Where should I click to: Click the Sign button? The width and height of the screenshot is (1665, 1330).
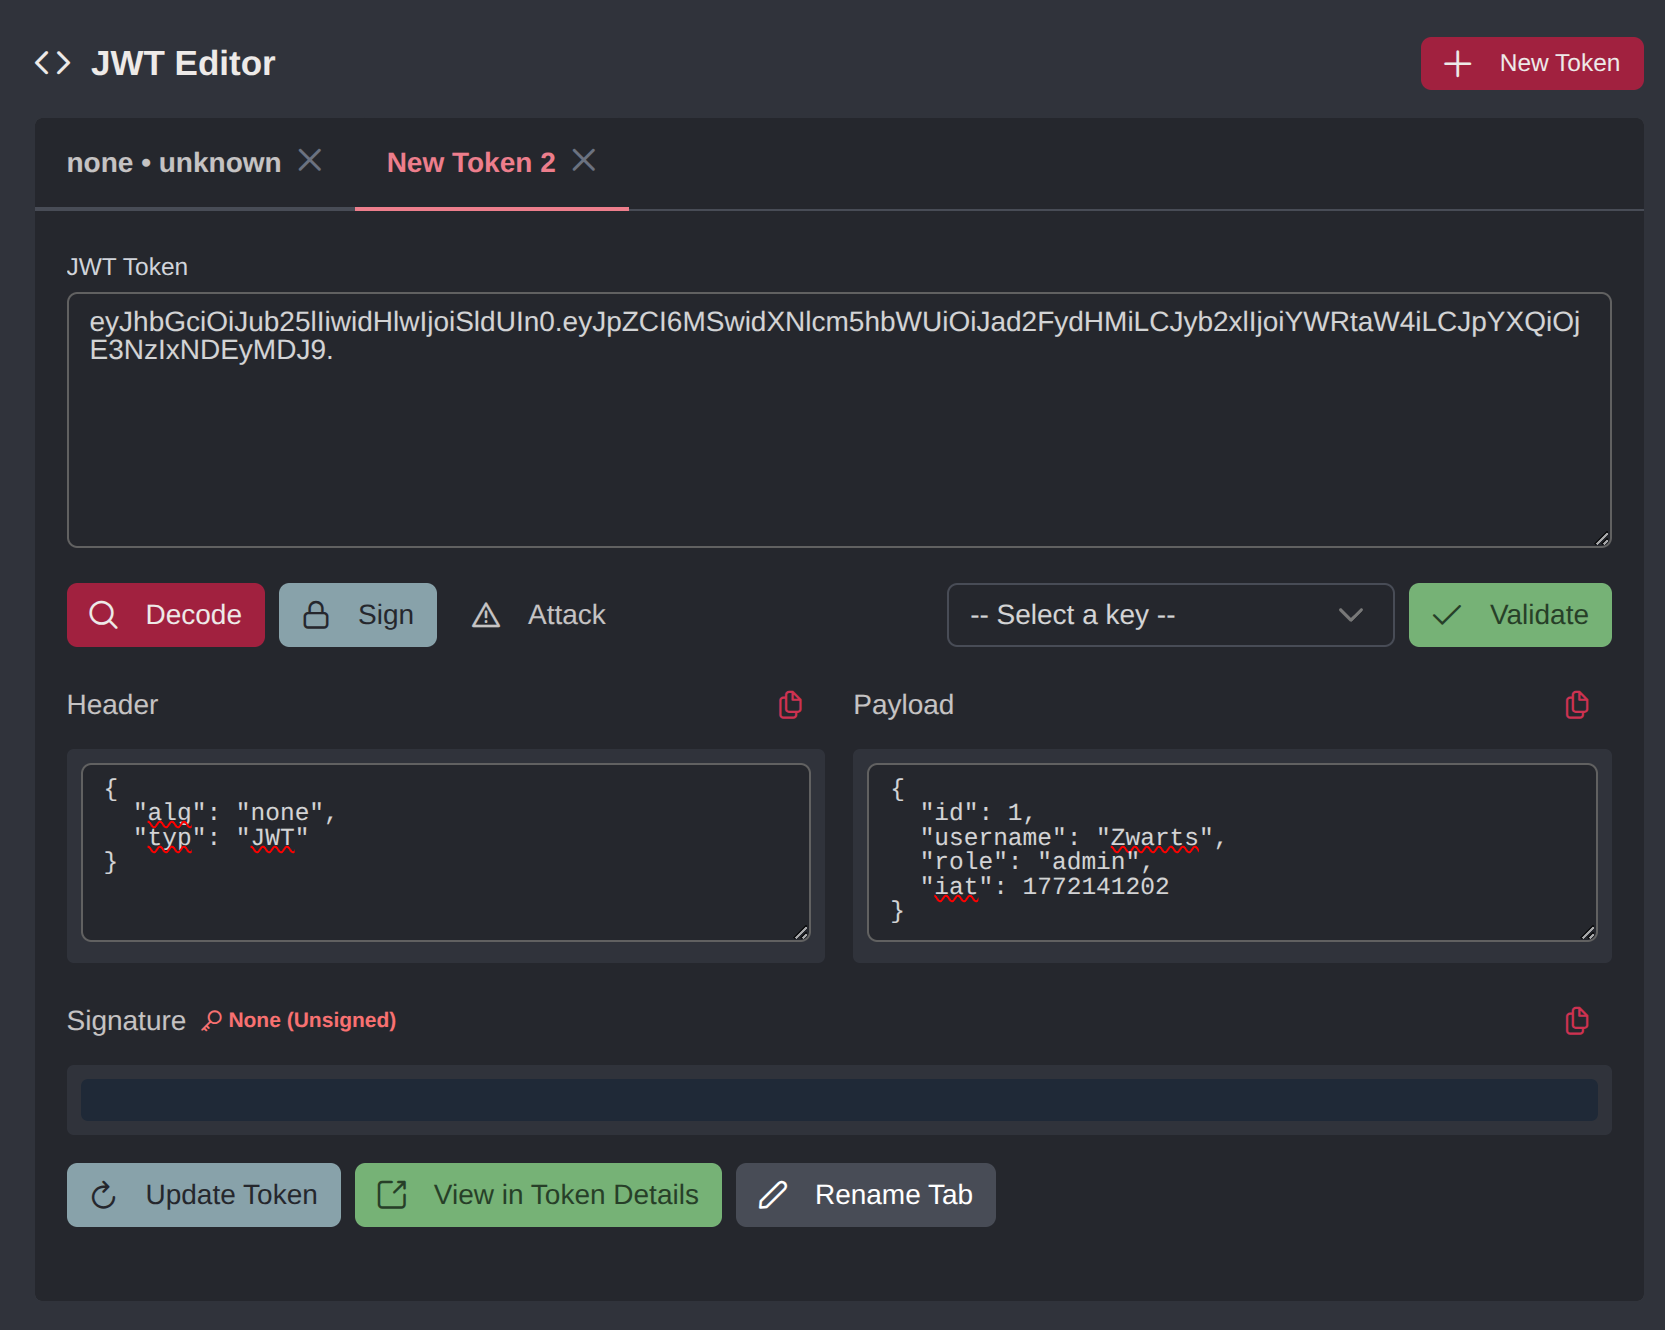tap(358, 615)
